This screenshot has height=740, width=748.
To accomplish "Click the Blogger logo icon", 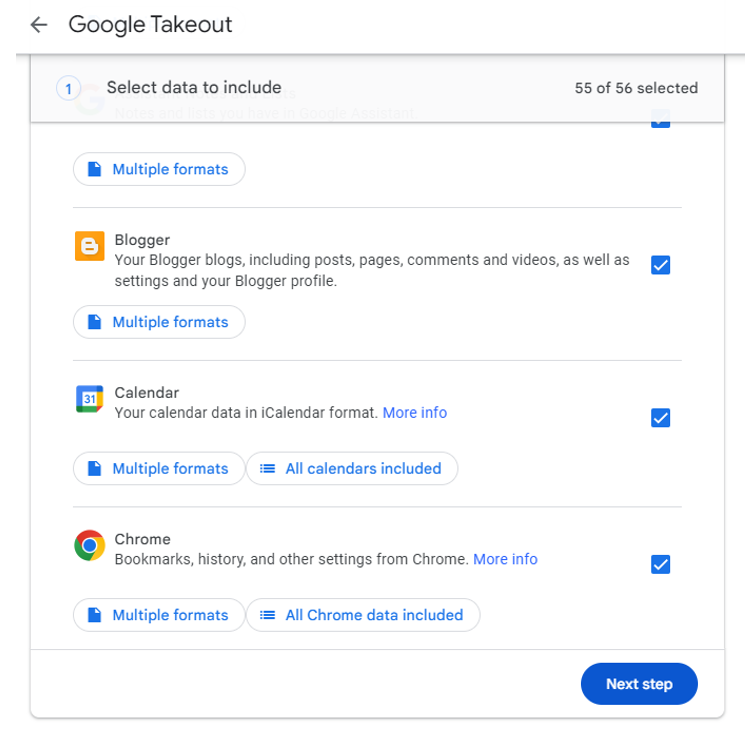I will click(90, 246).
